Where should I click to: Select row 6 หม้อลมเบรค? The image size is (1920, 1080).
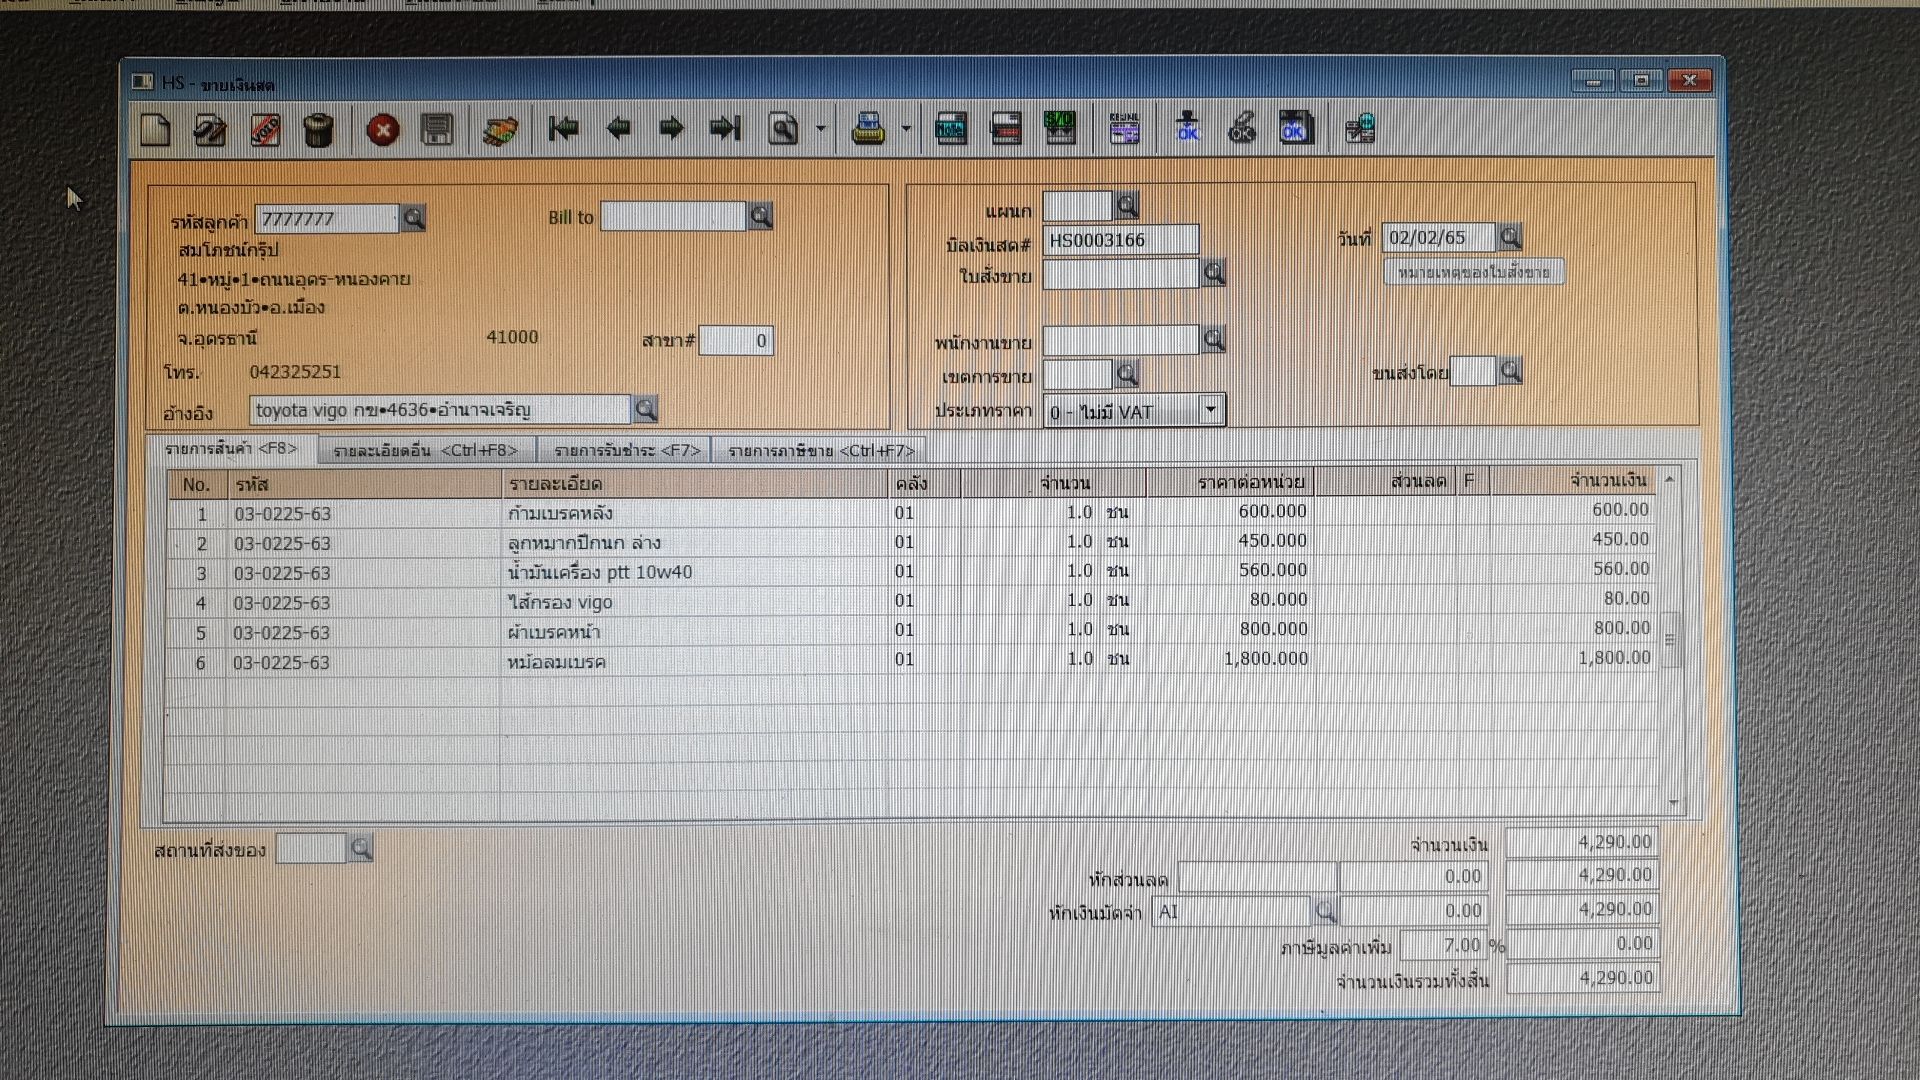click(x=910, y=661)
